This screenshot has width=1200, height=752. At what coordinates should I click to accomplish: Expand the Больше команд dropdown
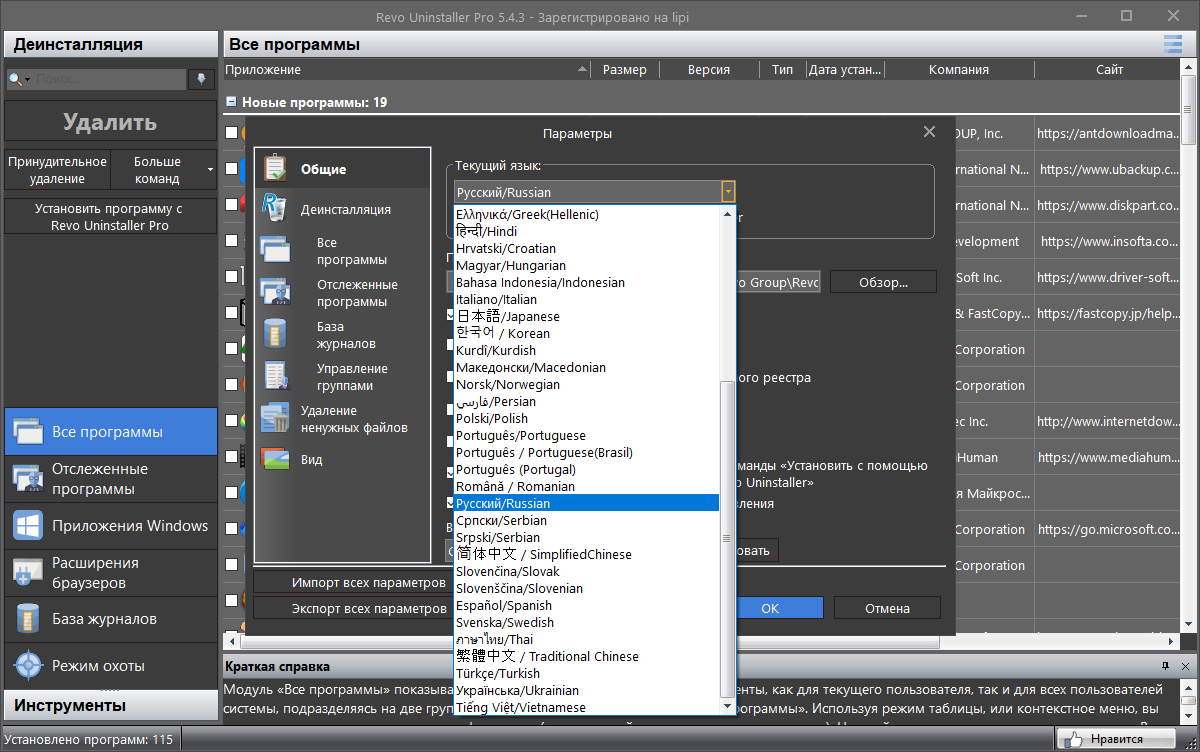pos(210,170)
